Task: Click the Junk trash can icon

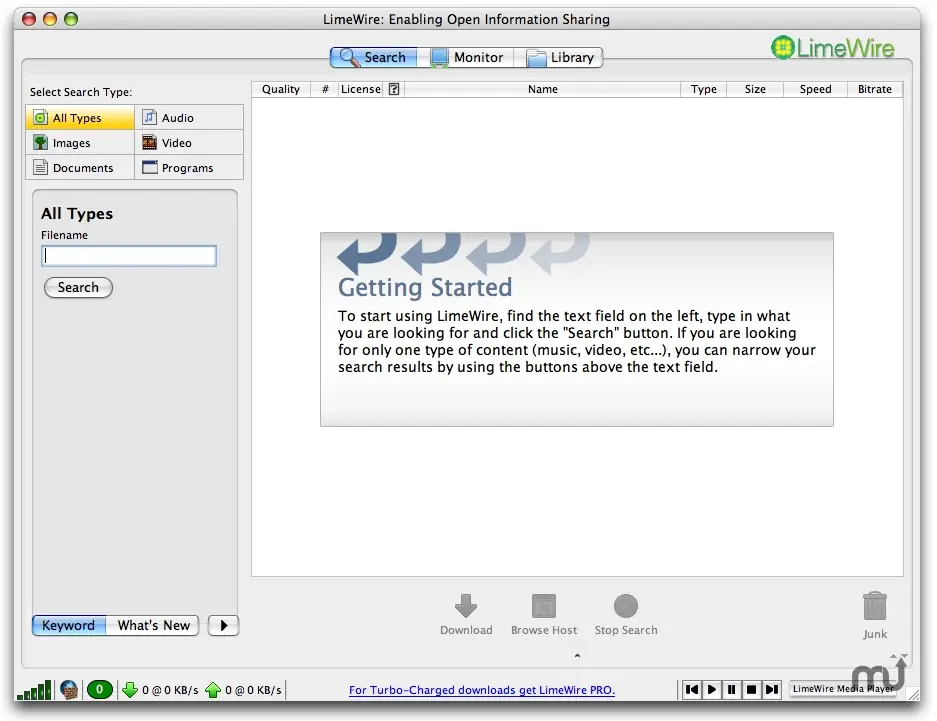Action: coord(875,607)
